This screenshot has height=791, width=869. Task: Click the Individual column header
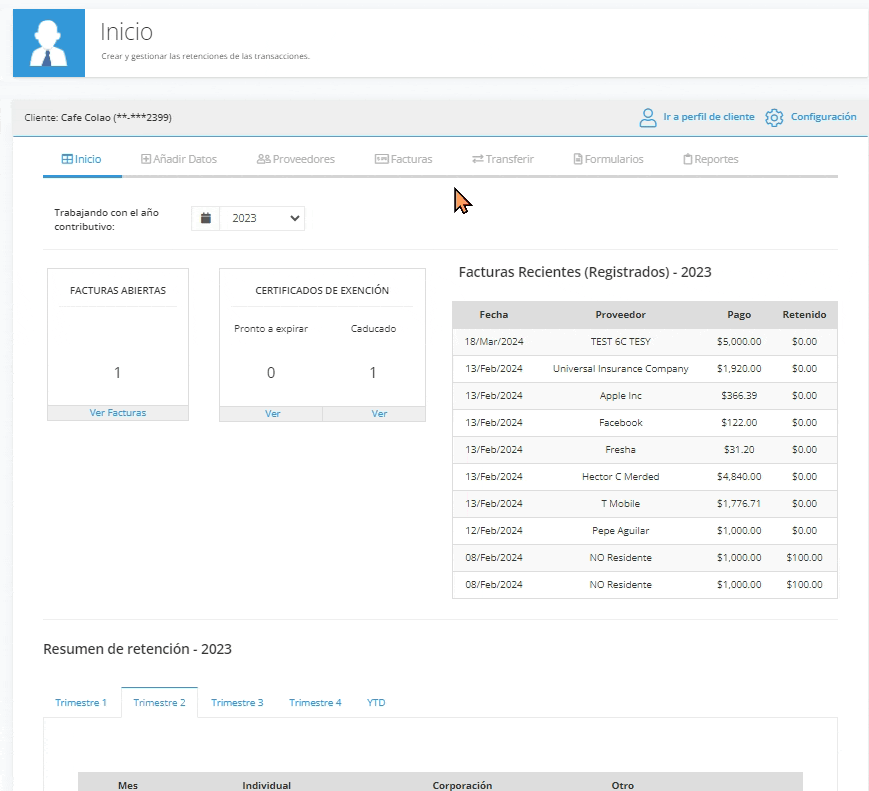(x=267, y=785)
